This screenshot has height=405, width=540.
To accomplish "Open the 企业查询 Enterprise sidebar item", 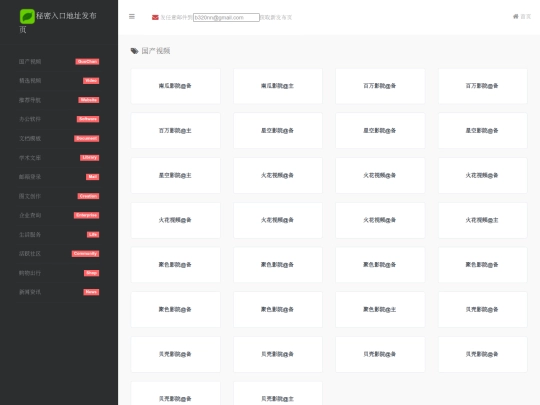I will [59, 215].
